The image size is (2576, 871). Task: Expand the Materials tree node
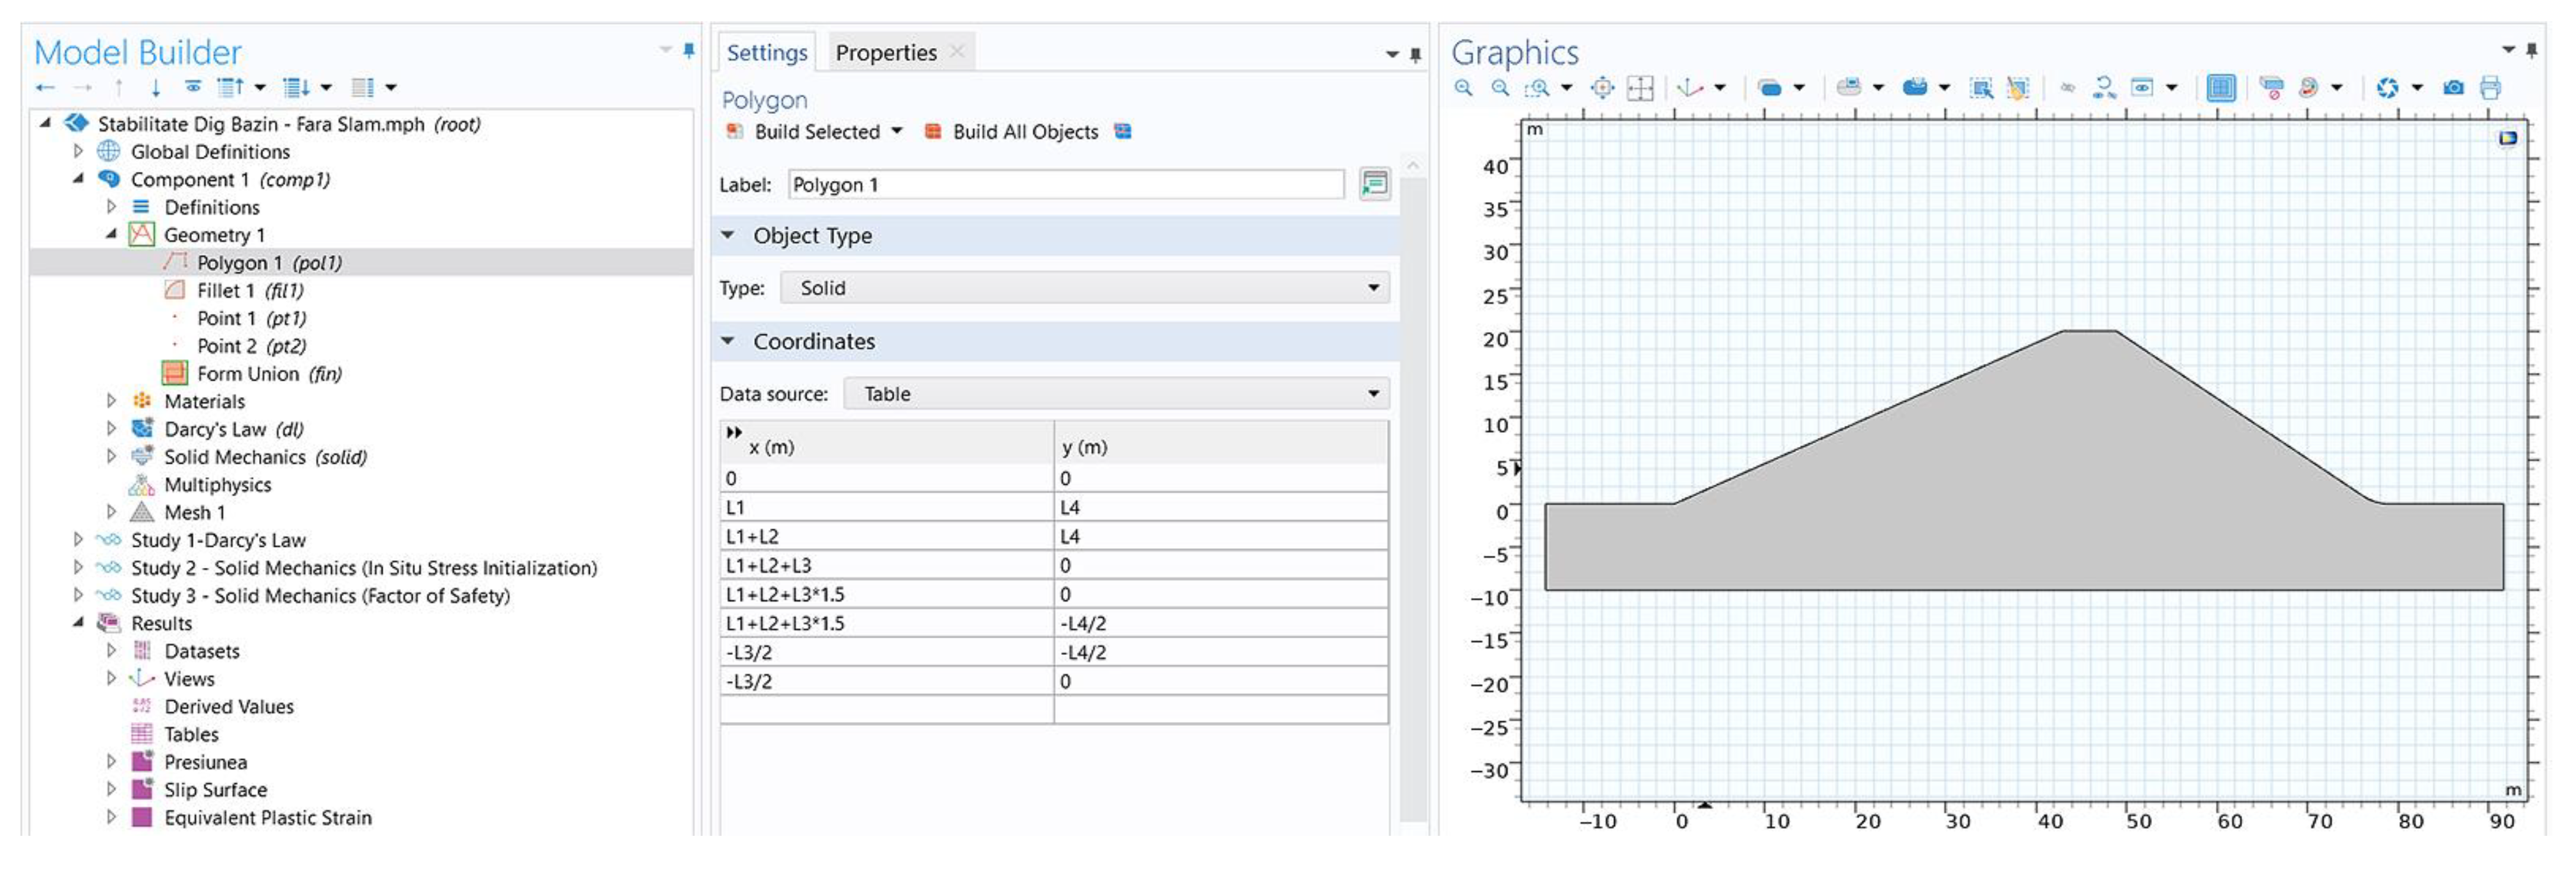[111, 401]
